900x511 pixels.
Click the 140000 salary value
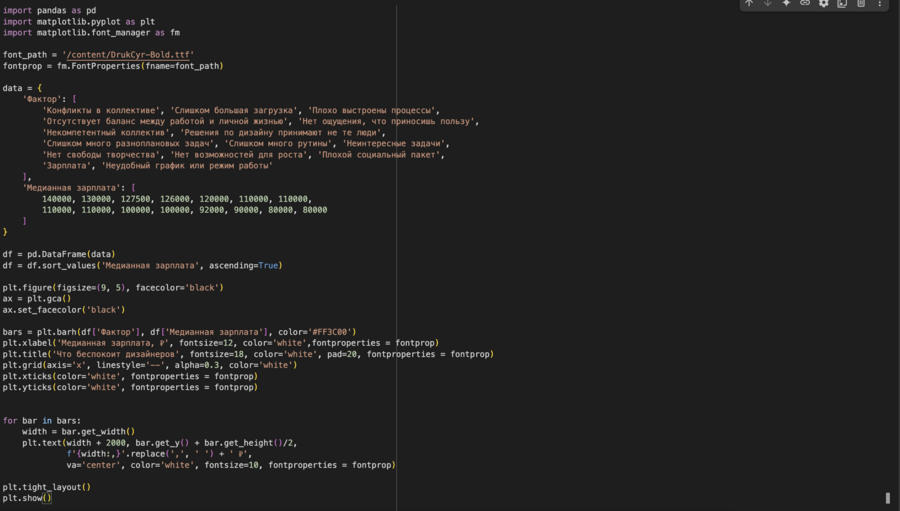pyautogui.click(x=59, y=199)
